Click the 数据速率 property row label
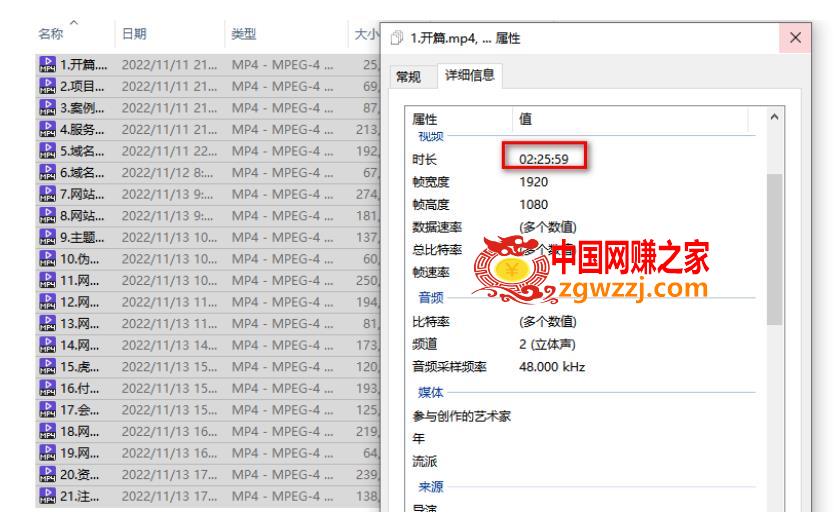 [437, 227]
